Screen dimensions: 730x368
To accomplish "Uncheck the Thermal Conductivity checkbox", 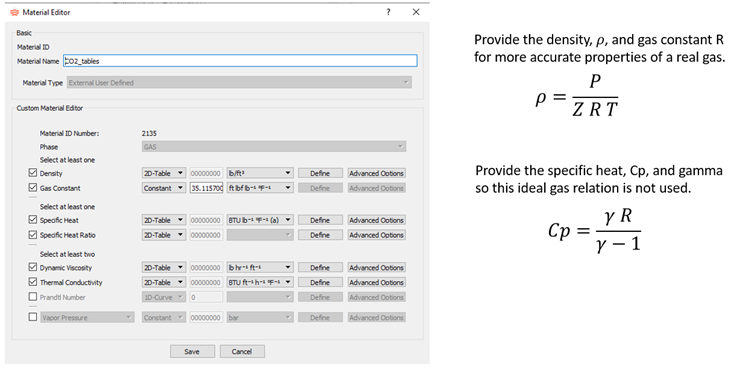I will pyautogui.click(x=33, y=282).
